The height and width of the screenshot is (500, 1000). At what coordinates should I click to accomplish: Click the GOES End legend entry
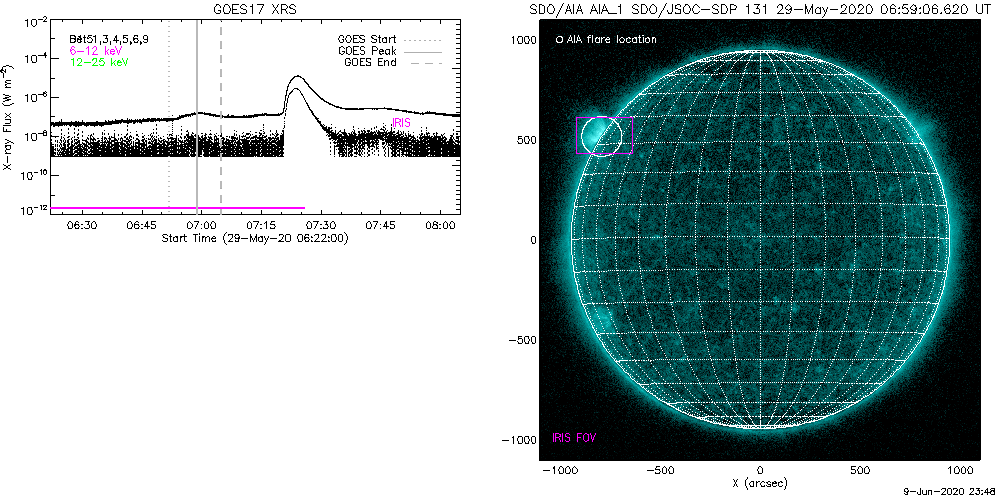click(x=370, y=63)
